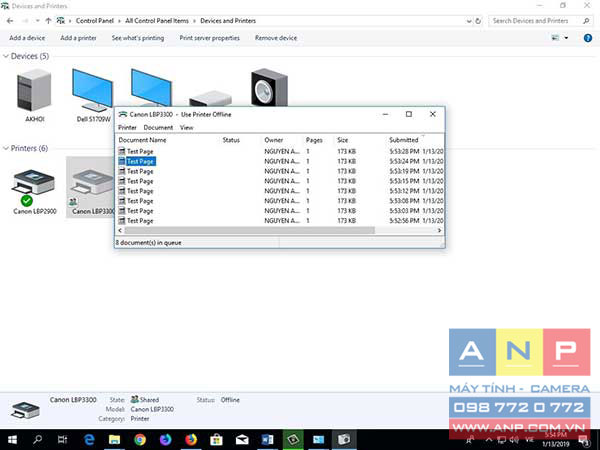Open Print server properties

click(209, 38)
